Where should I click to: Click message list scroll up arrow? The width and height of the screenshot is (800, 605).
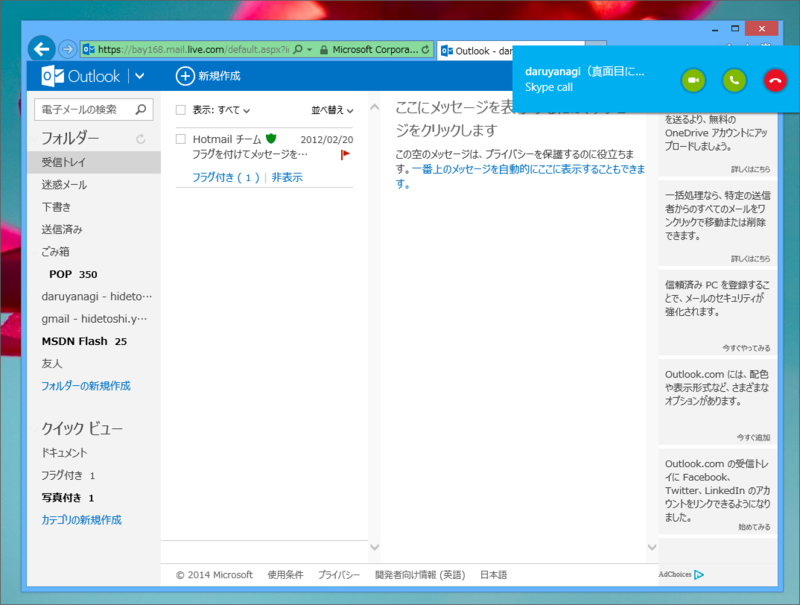tap(374, 107)
